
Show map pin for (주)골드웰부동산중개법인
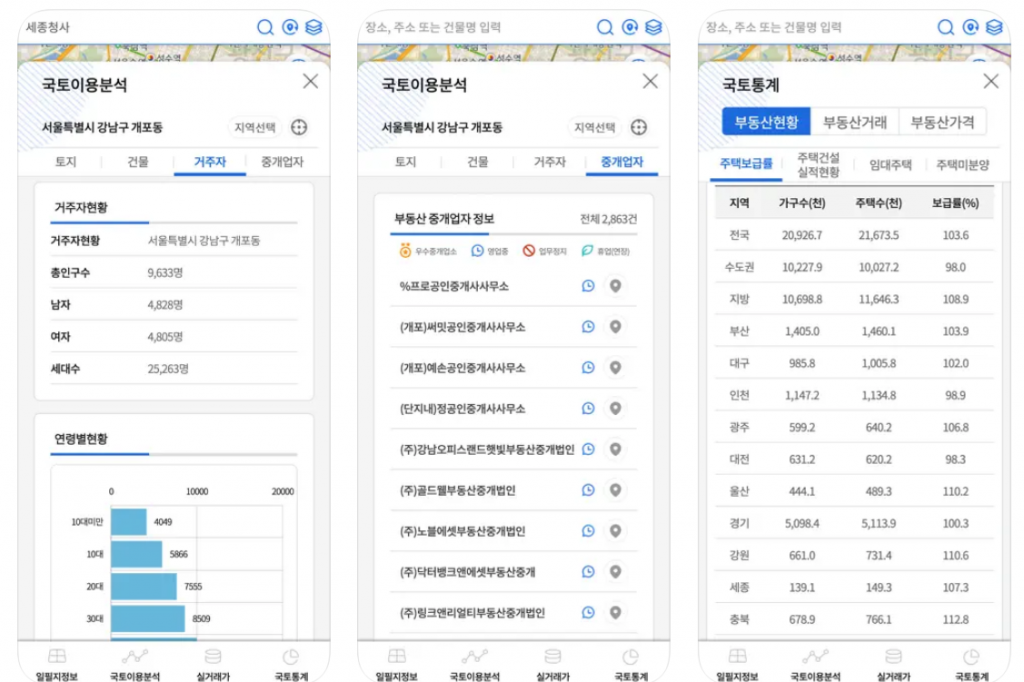click(x=615, y=490)
